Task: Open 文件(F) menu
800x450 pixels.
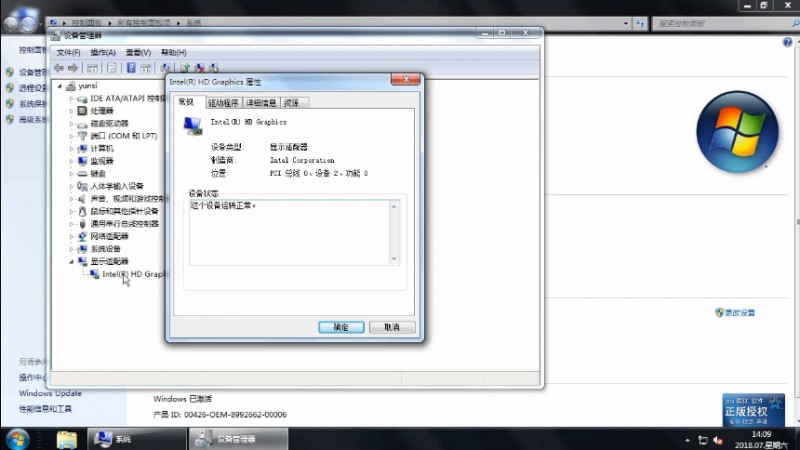Action: point(68,53)
